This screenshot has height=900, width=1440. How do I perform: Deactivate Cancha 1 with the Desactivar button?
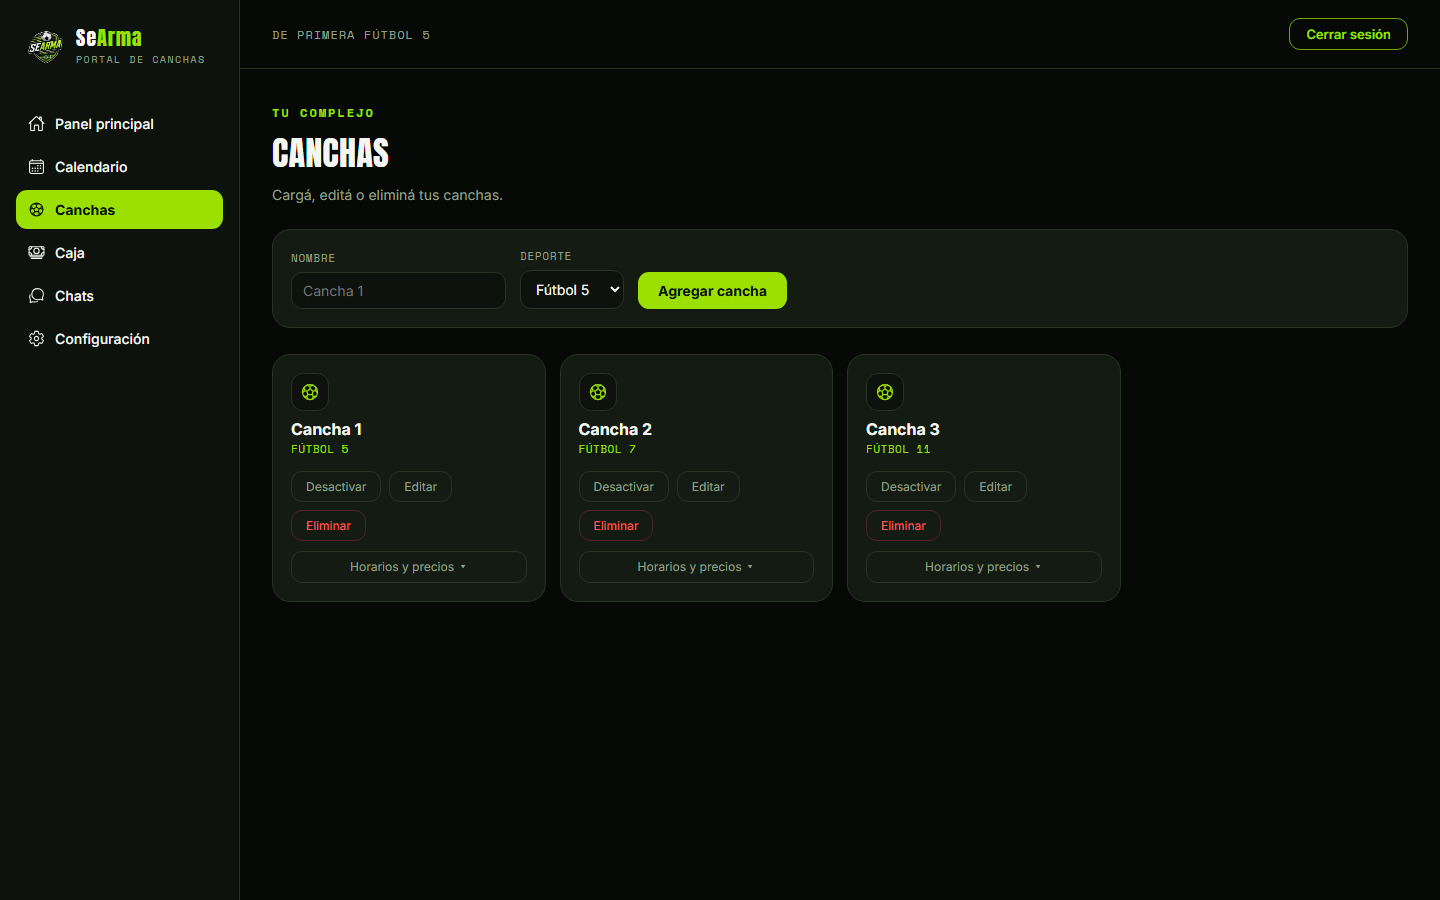(336, 487)
